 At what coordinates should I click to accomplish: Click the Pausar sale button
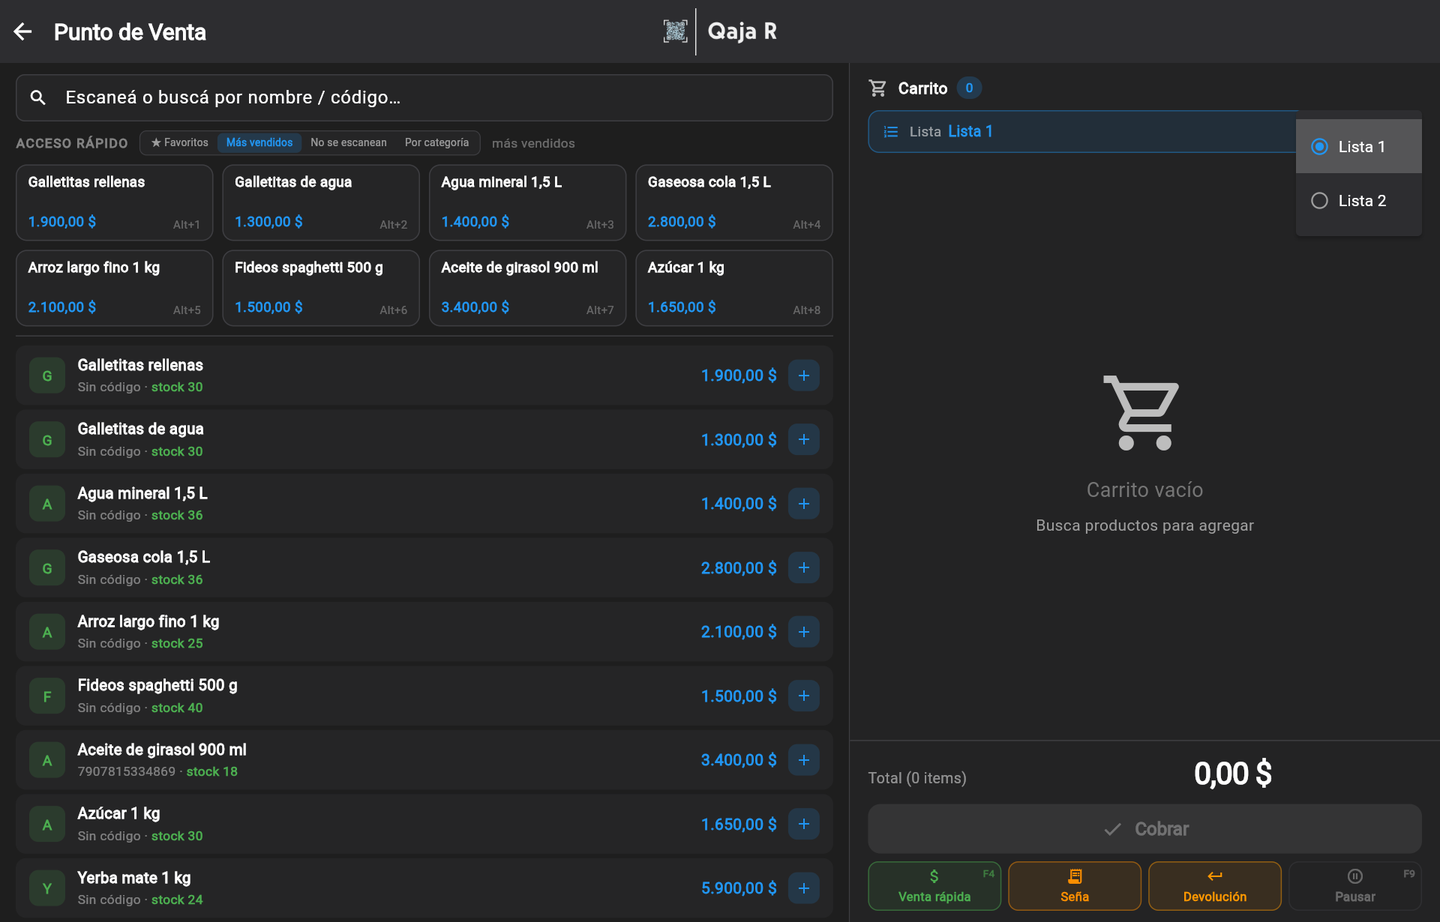click(x=1355, y=886)
